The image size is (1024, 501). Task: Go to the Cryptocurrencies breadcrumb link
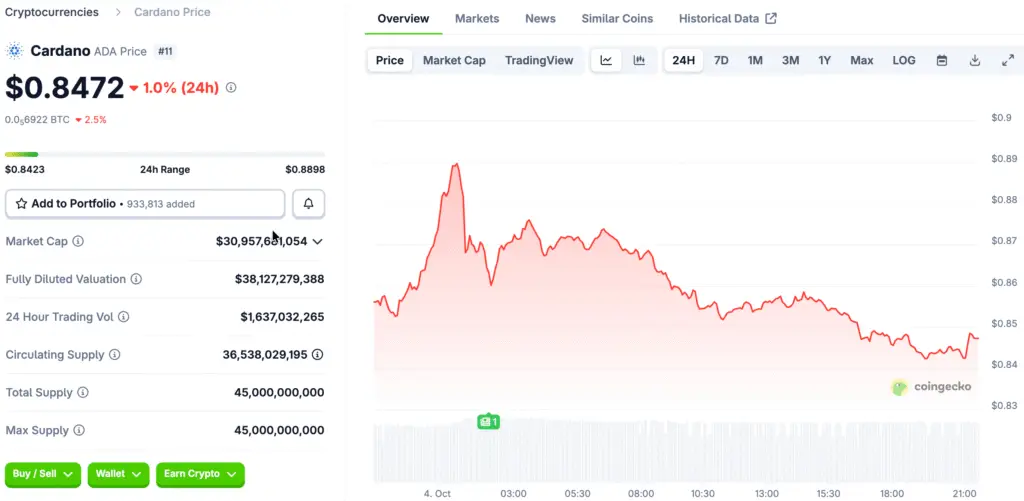52,12
